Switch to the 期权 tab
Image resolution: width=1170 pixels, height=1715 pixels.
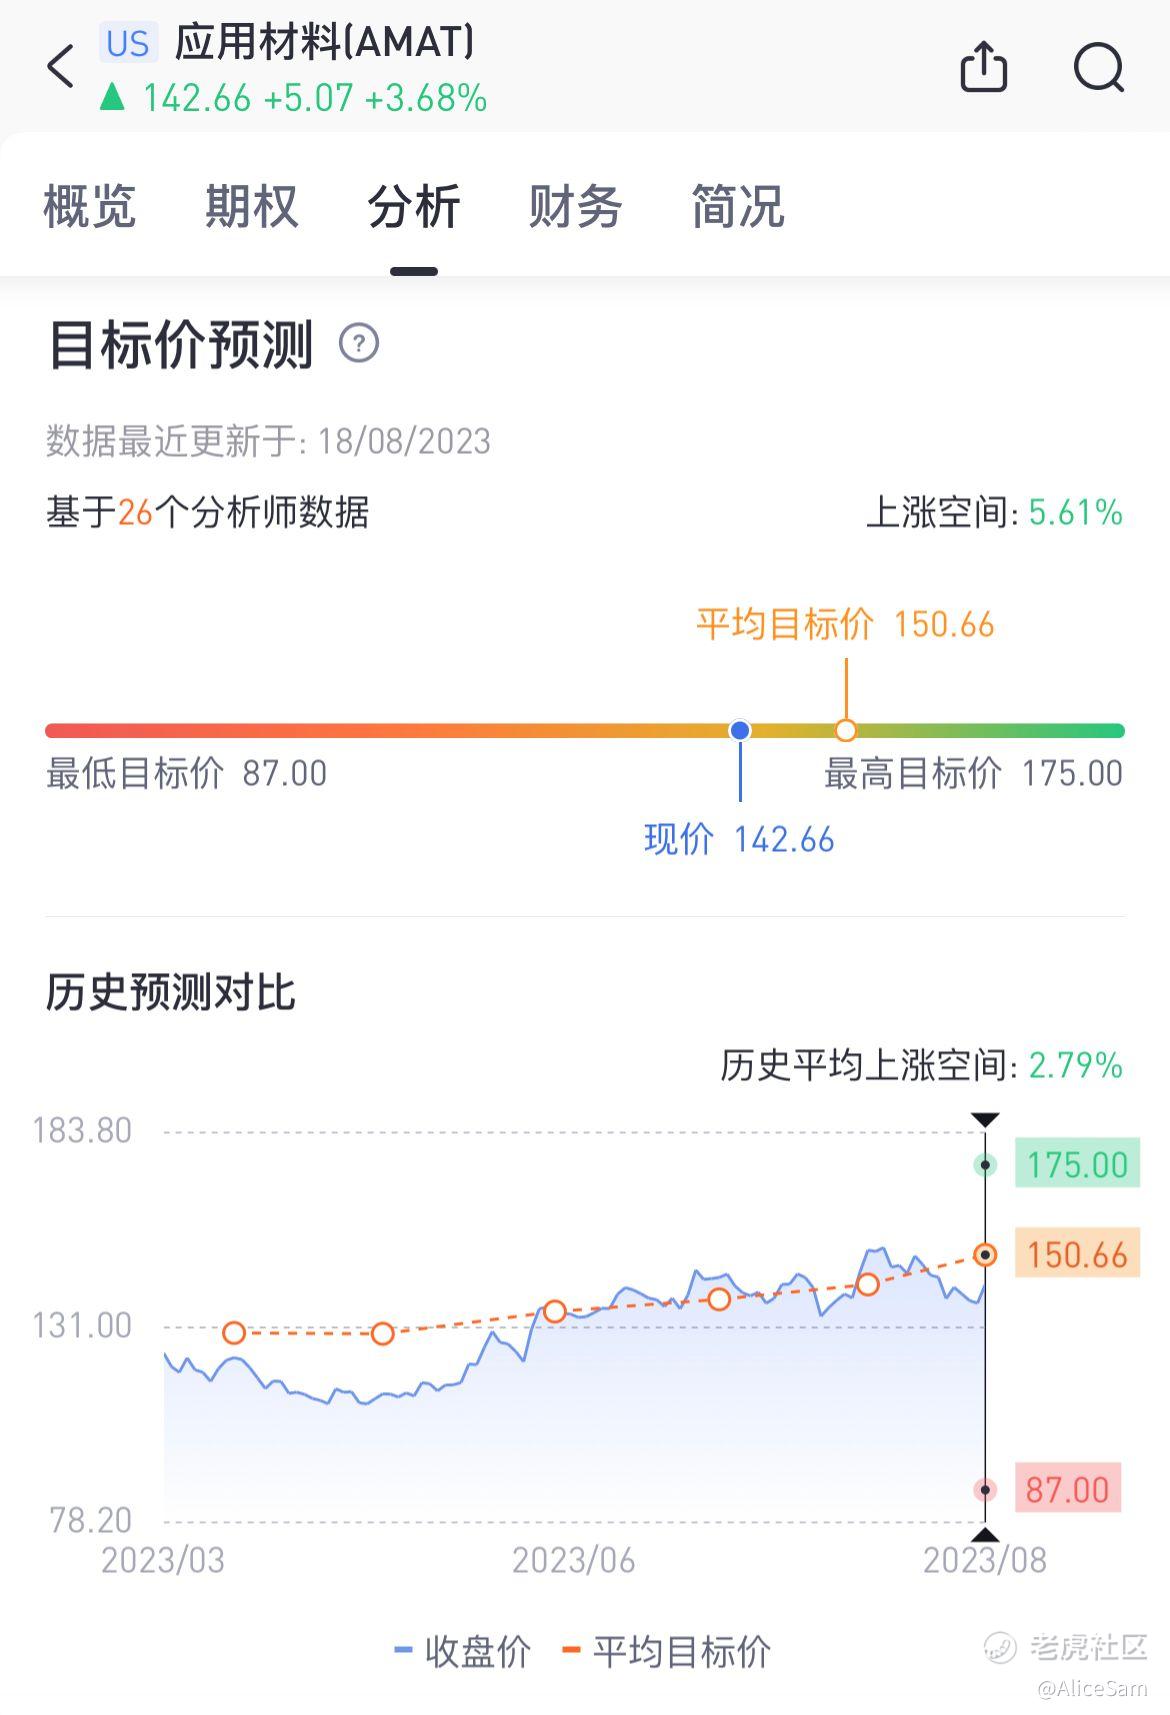pos(252,207)
